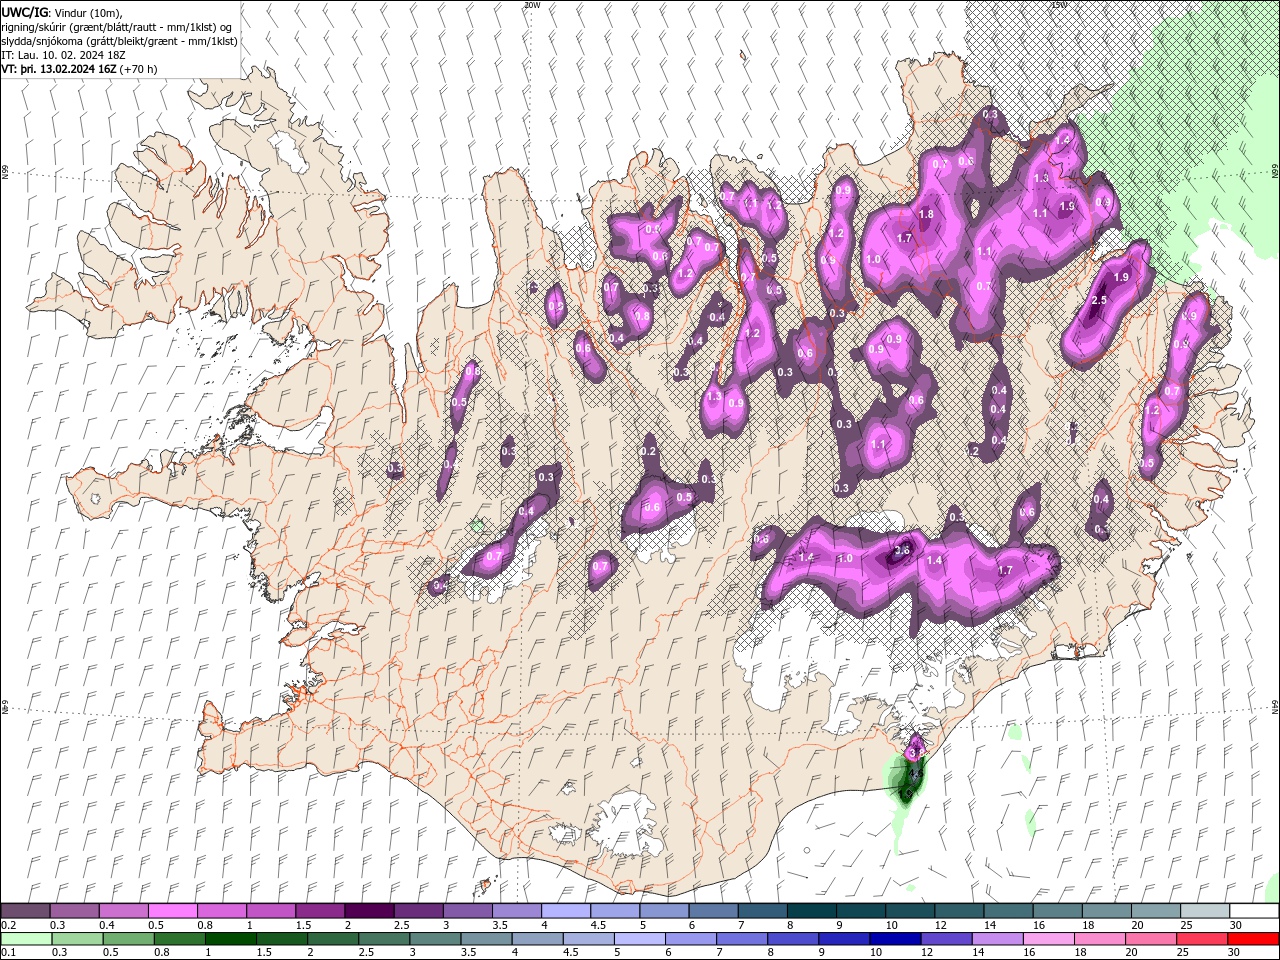
Task: Pick the bright red lower legend swatch labeled 30
Action: click(1254, 939)
